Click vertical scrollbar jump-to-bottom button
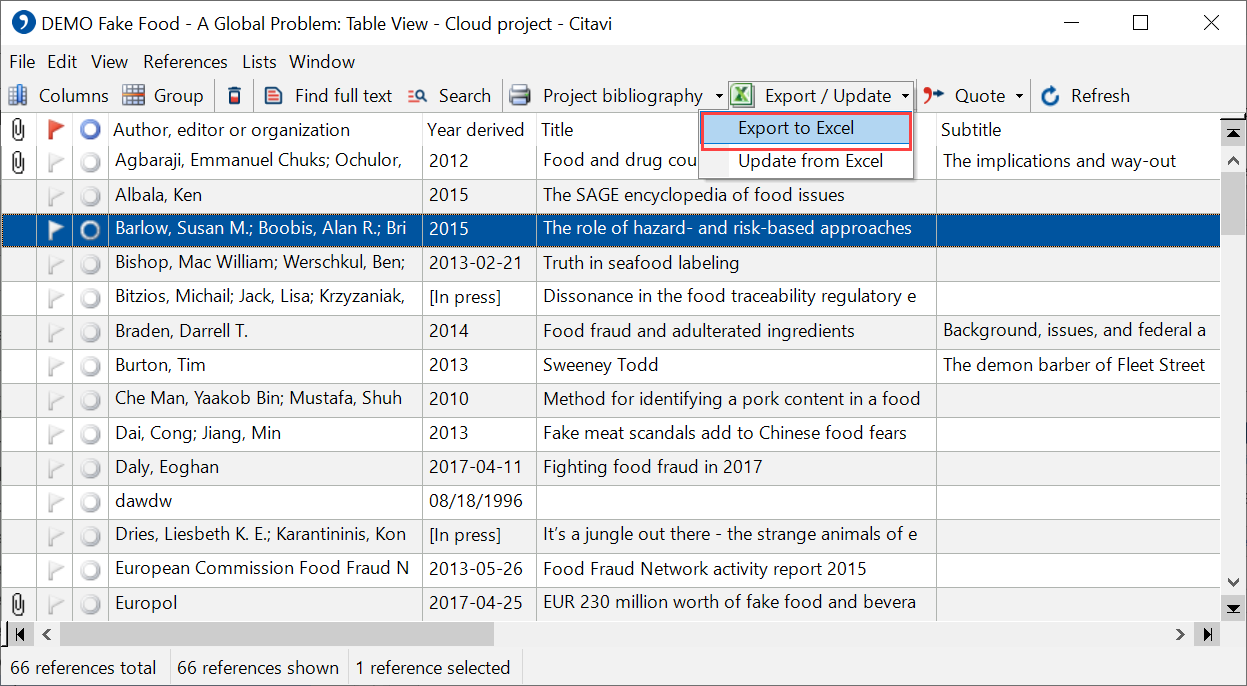Image resolution: width=1247 pixels, height=686 pixels. pos(1233,607)
